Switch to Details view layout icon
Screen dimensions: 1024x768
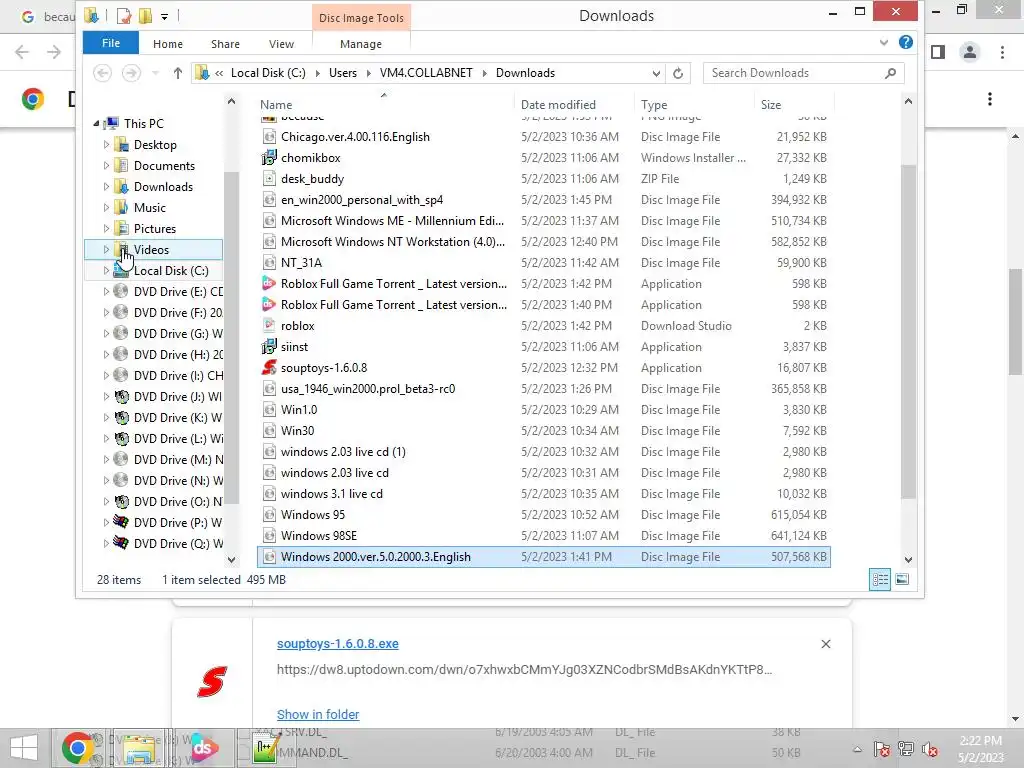coord(880,579)
